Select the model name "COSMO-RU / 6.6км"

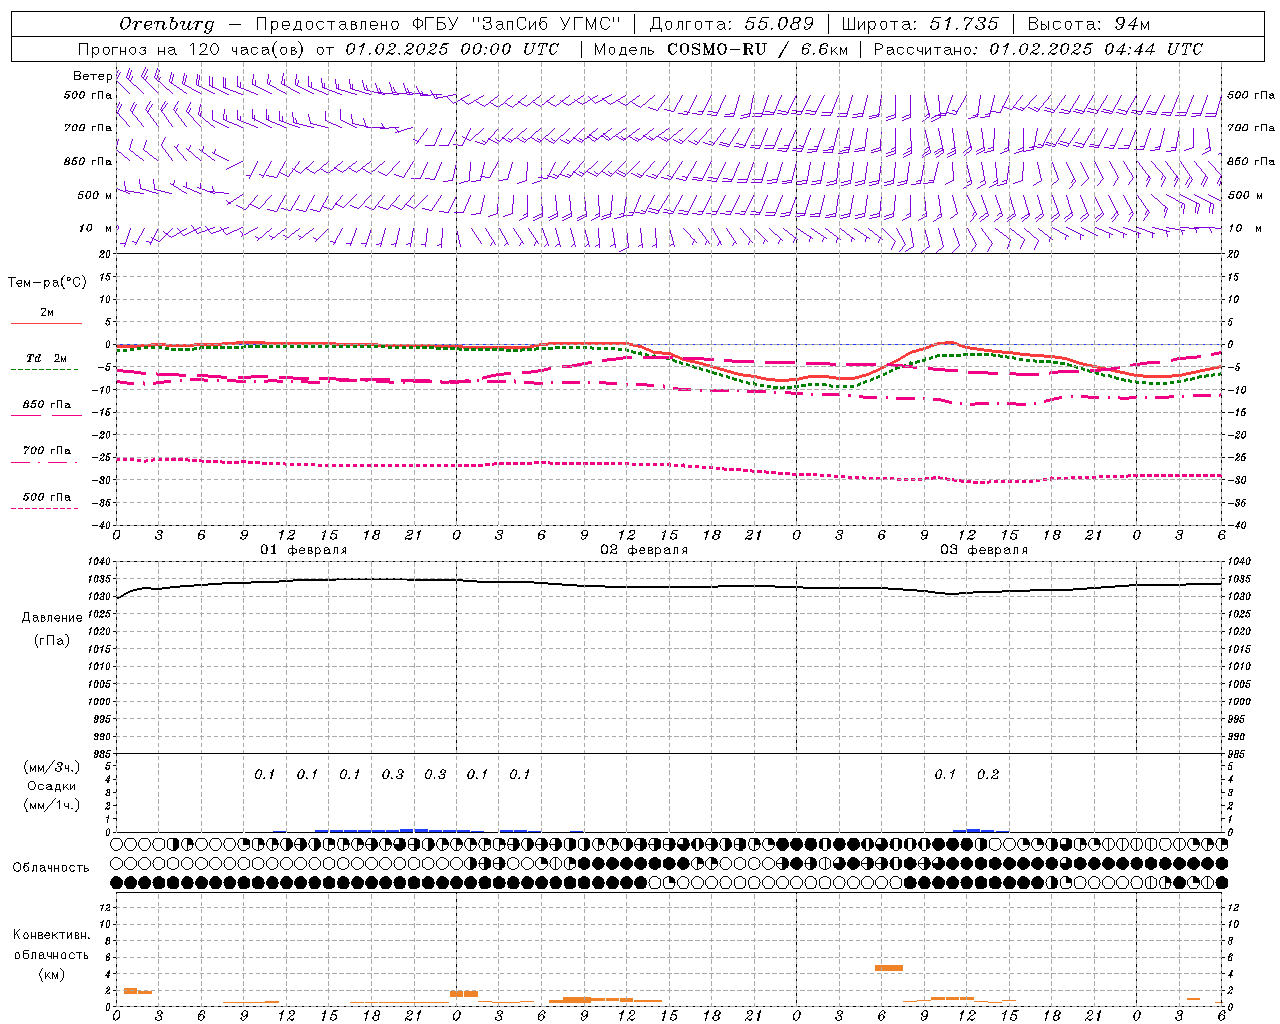[758, 49]
